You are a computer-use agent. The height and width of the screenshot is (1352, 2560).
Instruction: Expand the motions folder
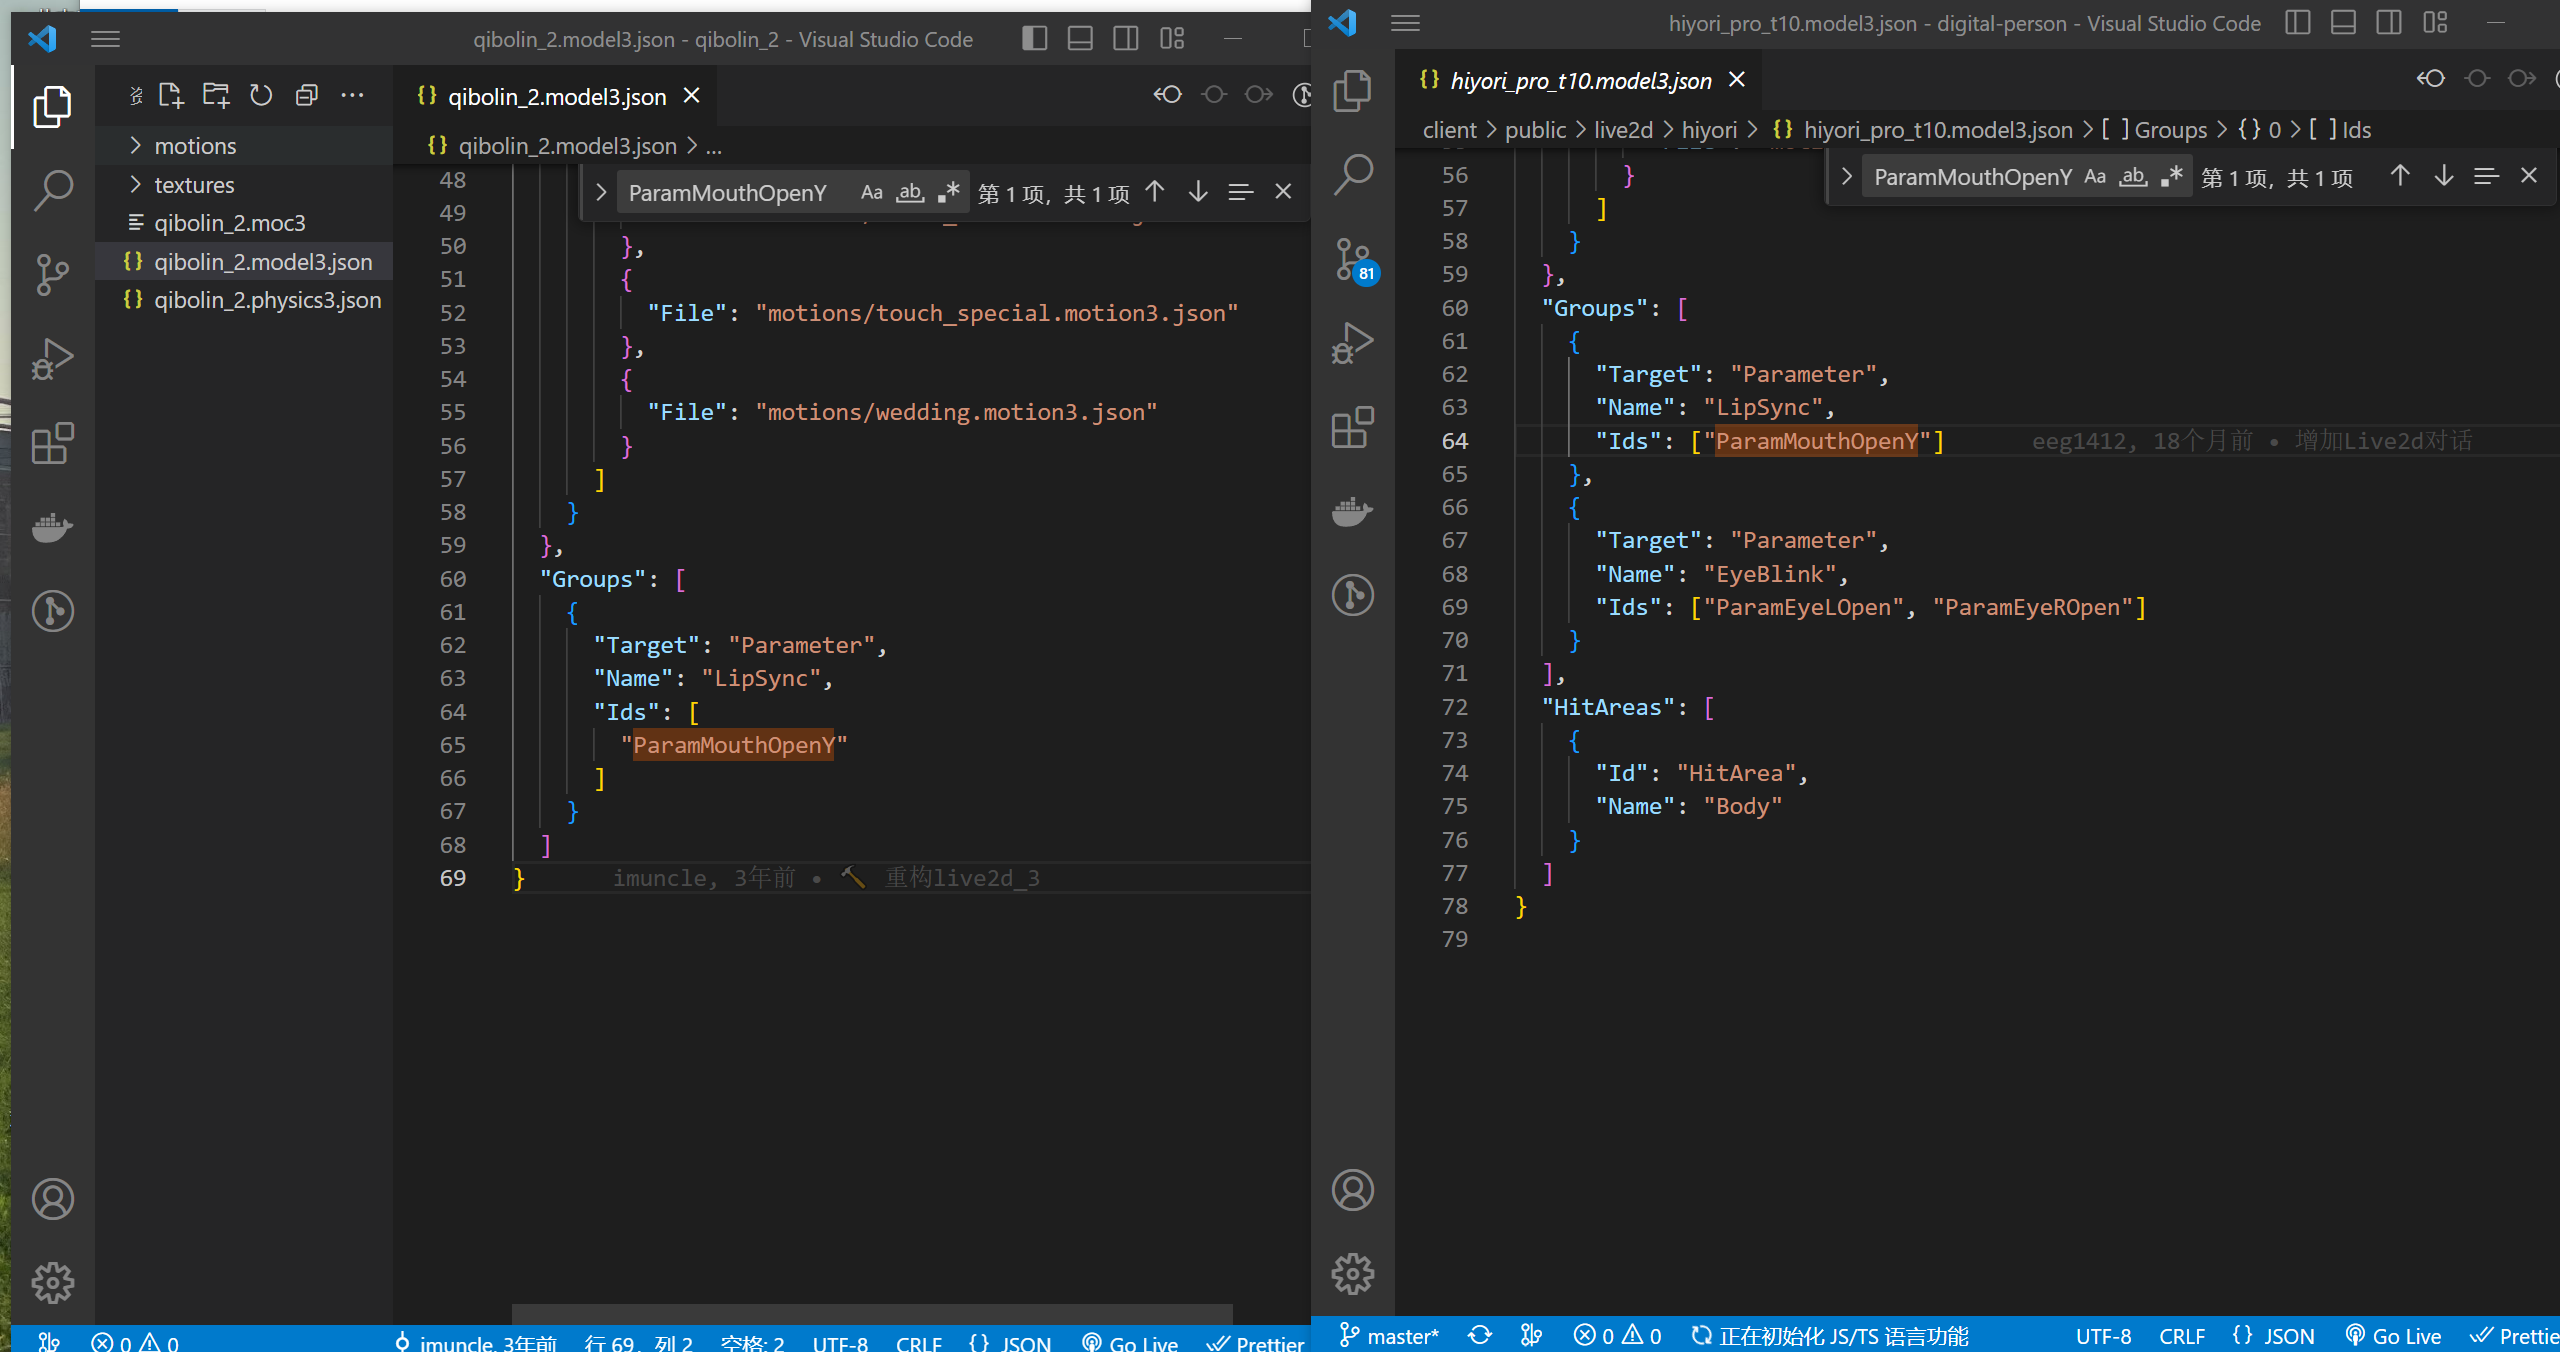(x=195, y=146)
